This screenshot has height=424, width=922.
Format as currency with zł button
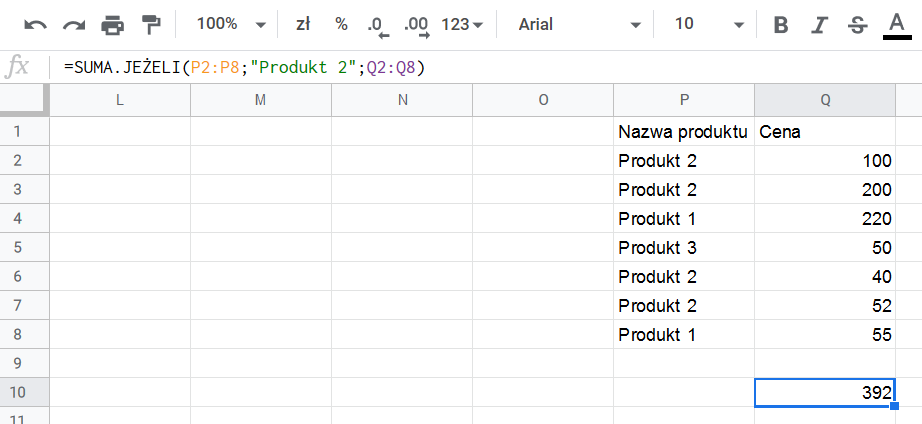303,25
